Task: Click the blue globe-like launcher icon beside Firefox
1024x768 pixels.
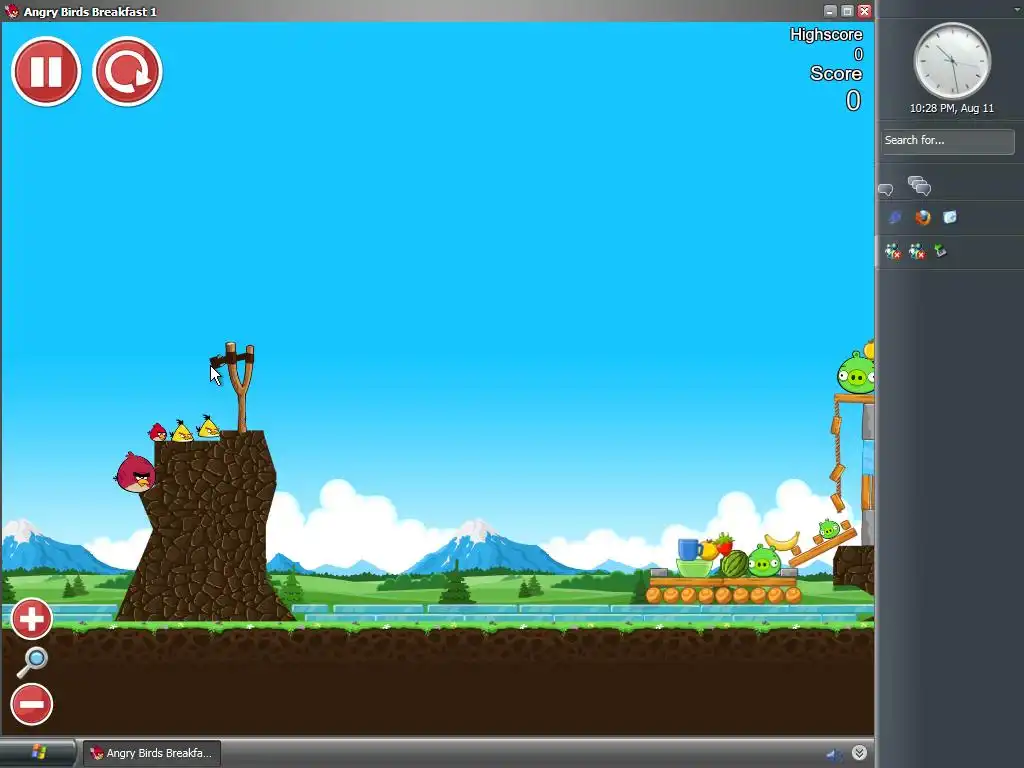Action: tap(895, 217)
